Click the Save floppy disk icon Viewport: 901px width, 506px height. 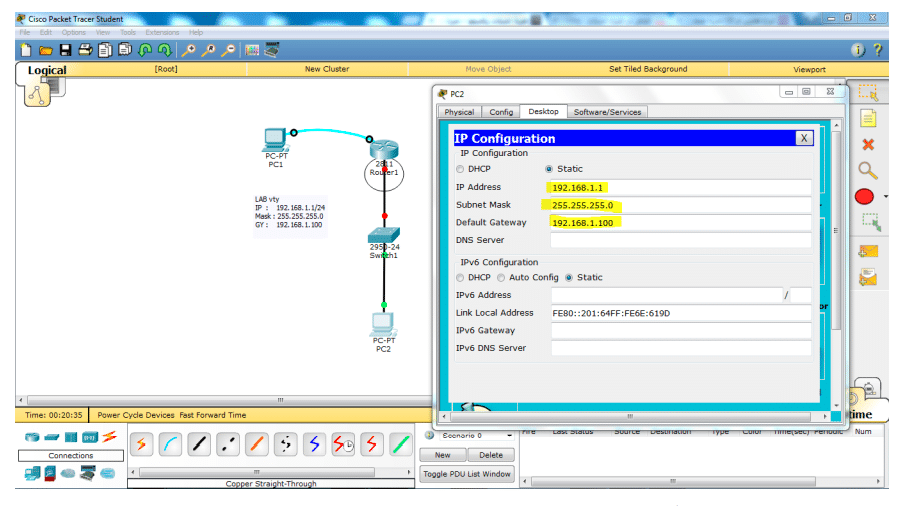tap(66, 50)
